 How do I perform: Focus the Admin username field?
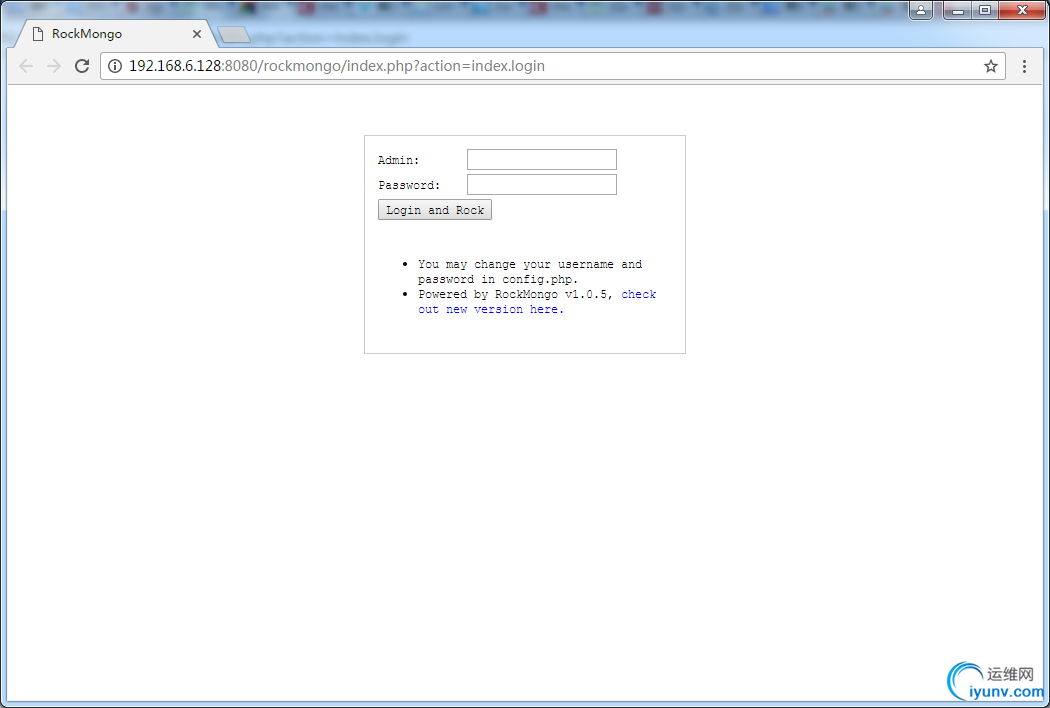pyautogui.click(x=542, y=159)
